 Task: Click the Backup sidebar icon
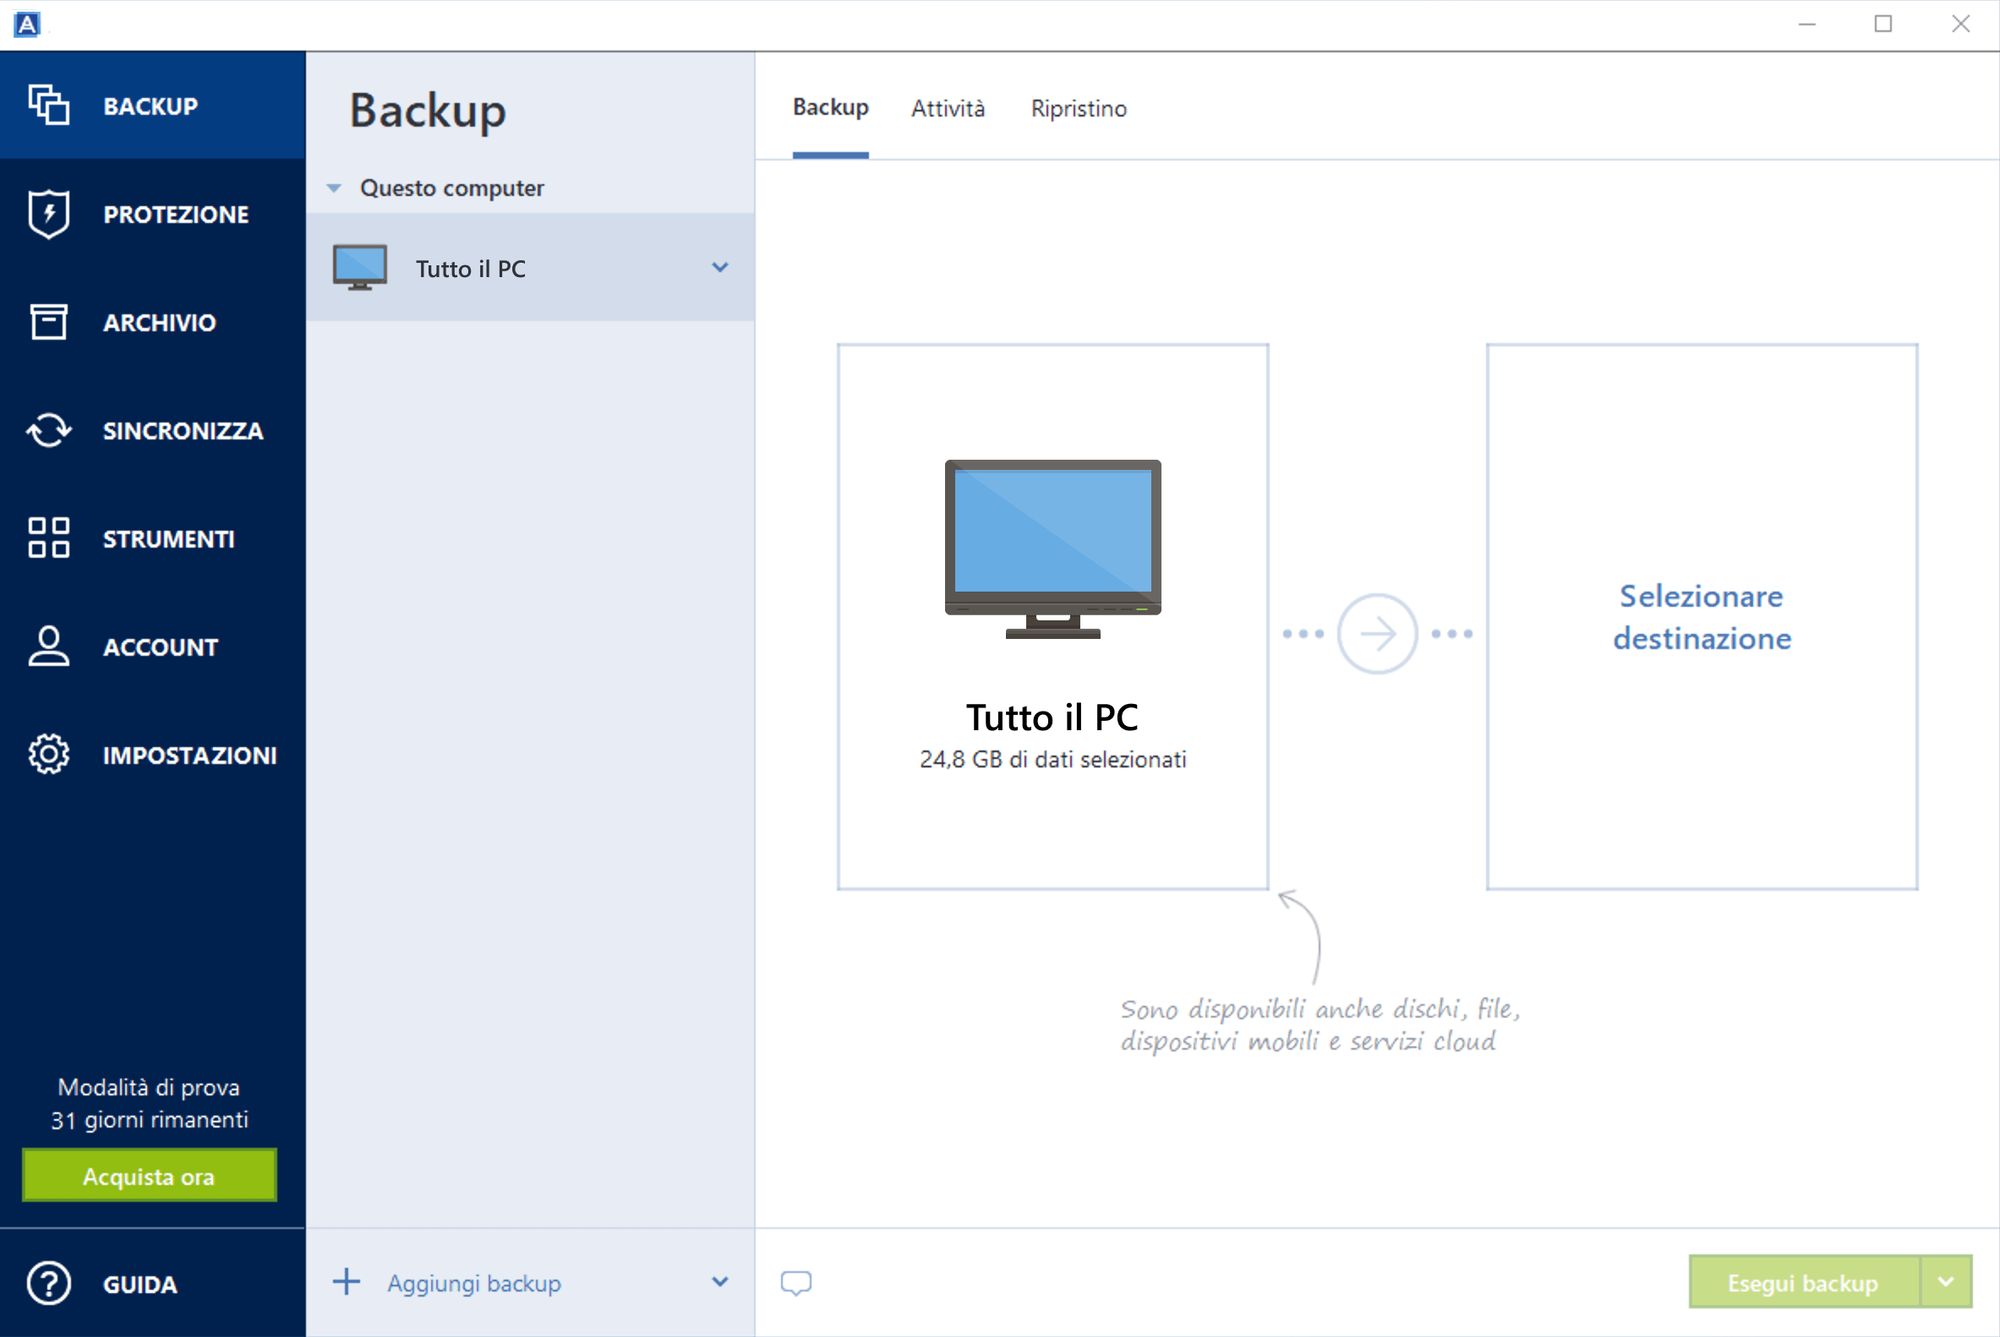pyautogui.click(x=48, y=105)
